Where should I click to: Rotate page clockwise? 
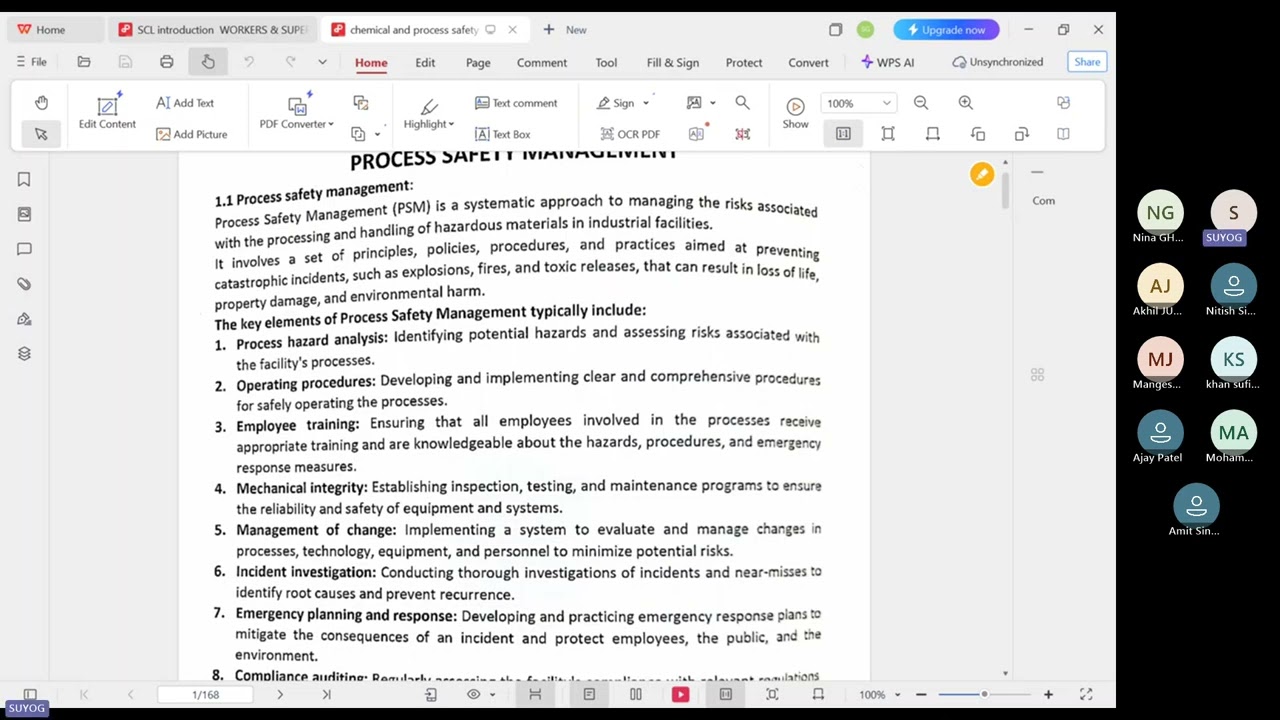[1021, 134]
